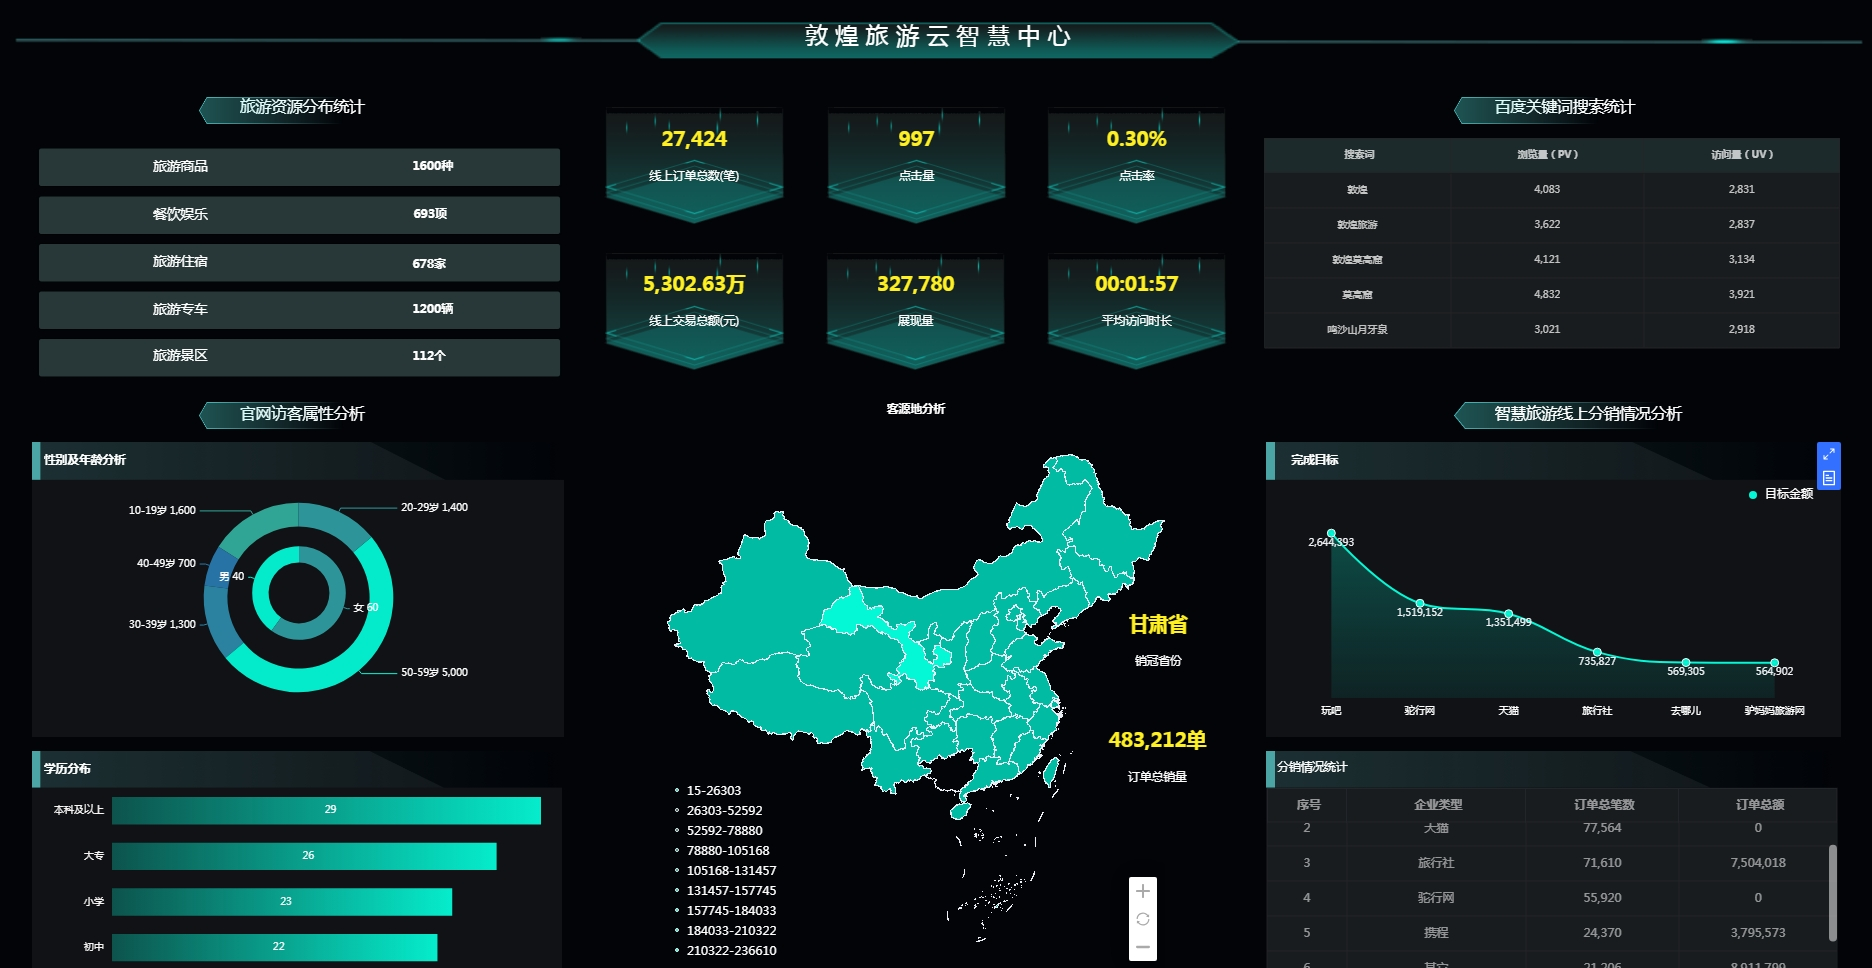
Task: Open the data view document icon
Action: pyautogui.click(x=1828, y=478)
